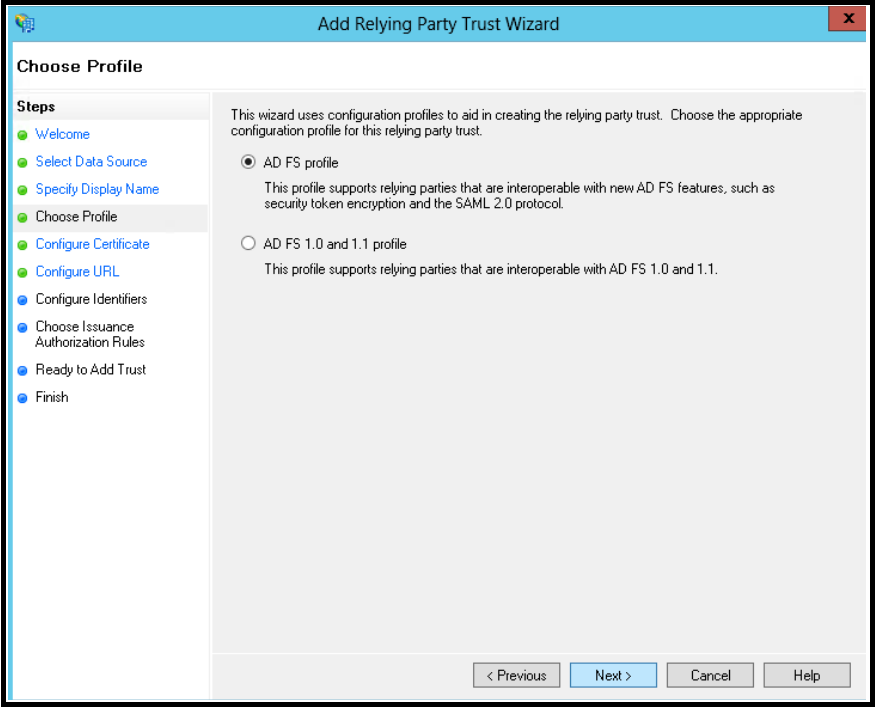Screen dimensions: 876x709
Task: Click the green bullet beside Configure Certificate
Action: pyautogui.click(x=22, y=245)
